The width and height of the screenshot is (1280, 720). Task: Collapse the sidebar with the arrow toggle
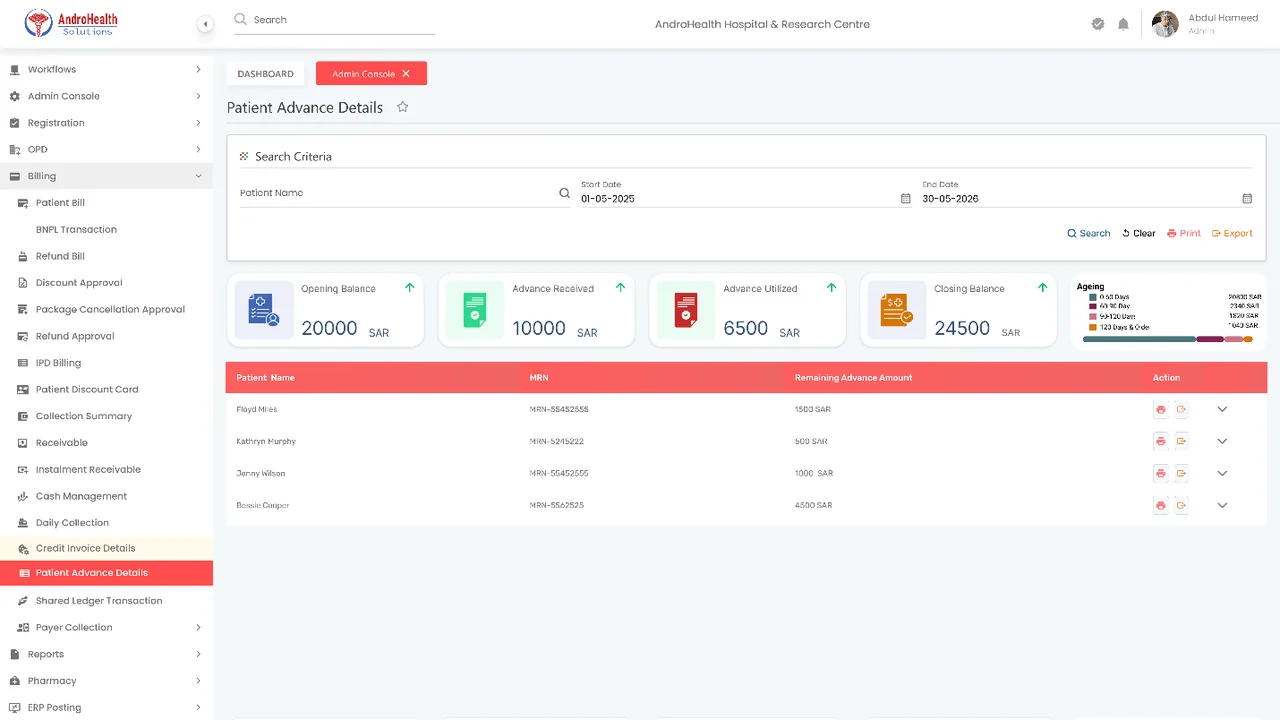click(205, 24)
